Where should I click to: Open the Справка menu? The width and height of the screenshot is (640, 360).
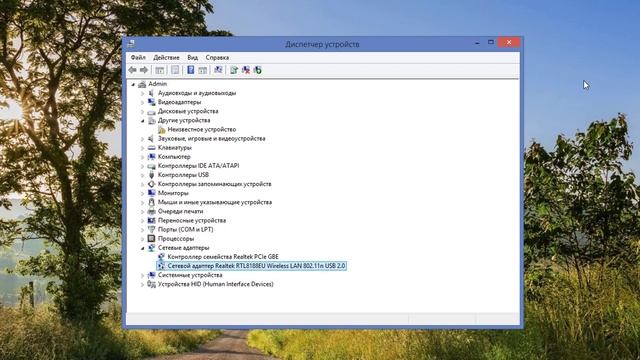click(217, 58)
